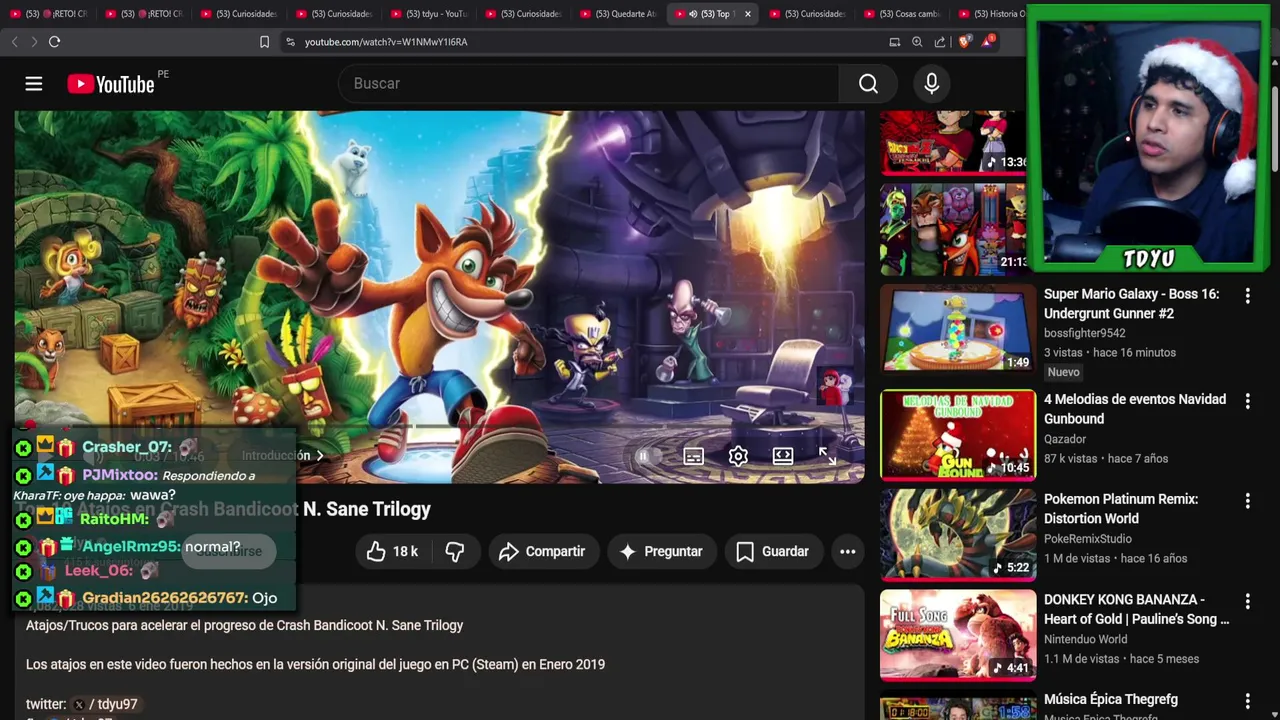The image size is (1280, 720).
Task: Toggle the player autoplay switch
Action: click(x=645, y=456)
